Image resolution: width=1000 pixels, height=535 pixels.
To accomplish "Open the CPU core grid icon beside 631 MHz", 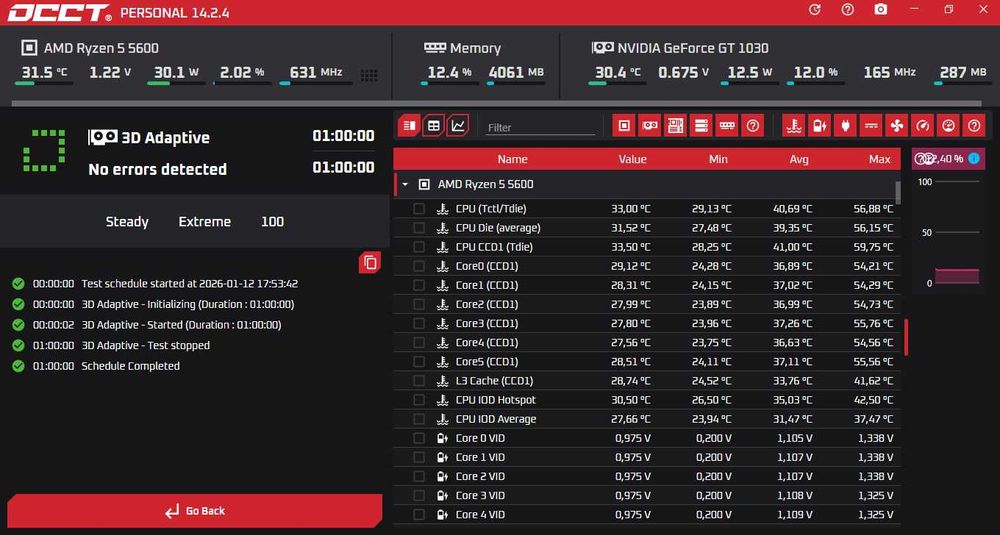I will [x=369, y=75].
